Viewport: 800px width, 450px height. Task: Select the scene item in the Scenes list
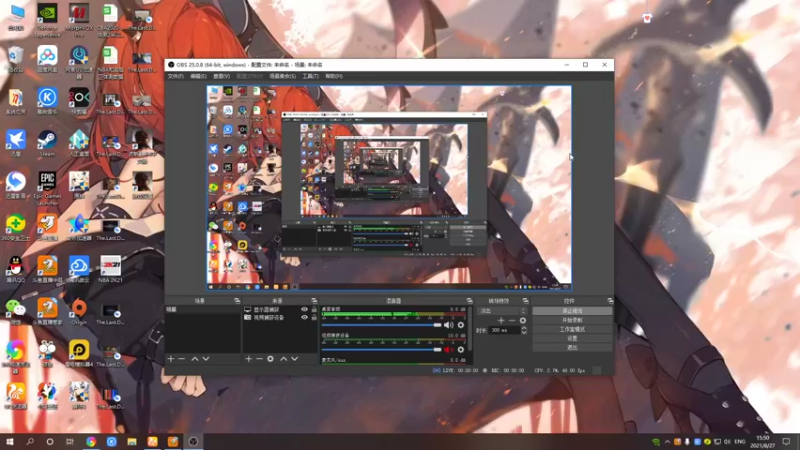203,310
